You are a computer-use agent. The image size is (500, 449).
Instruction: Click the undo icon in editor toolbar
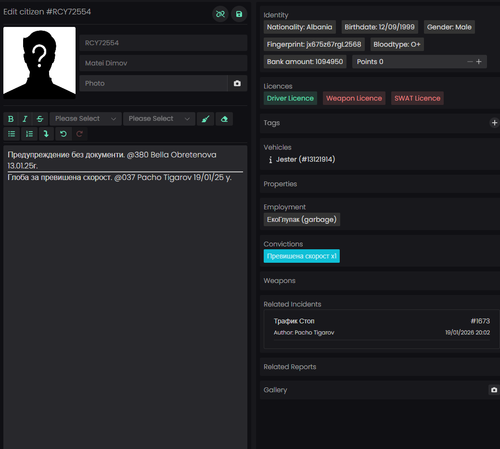[x=63, y=134]
